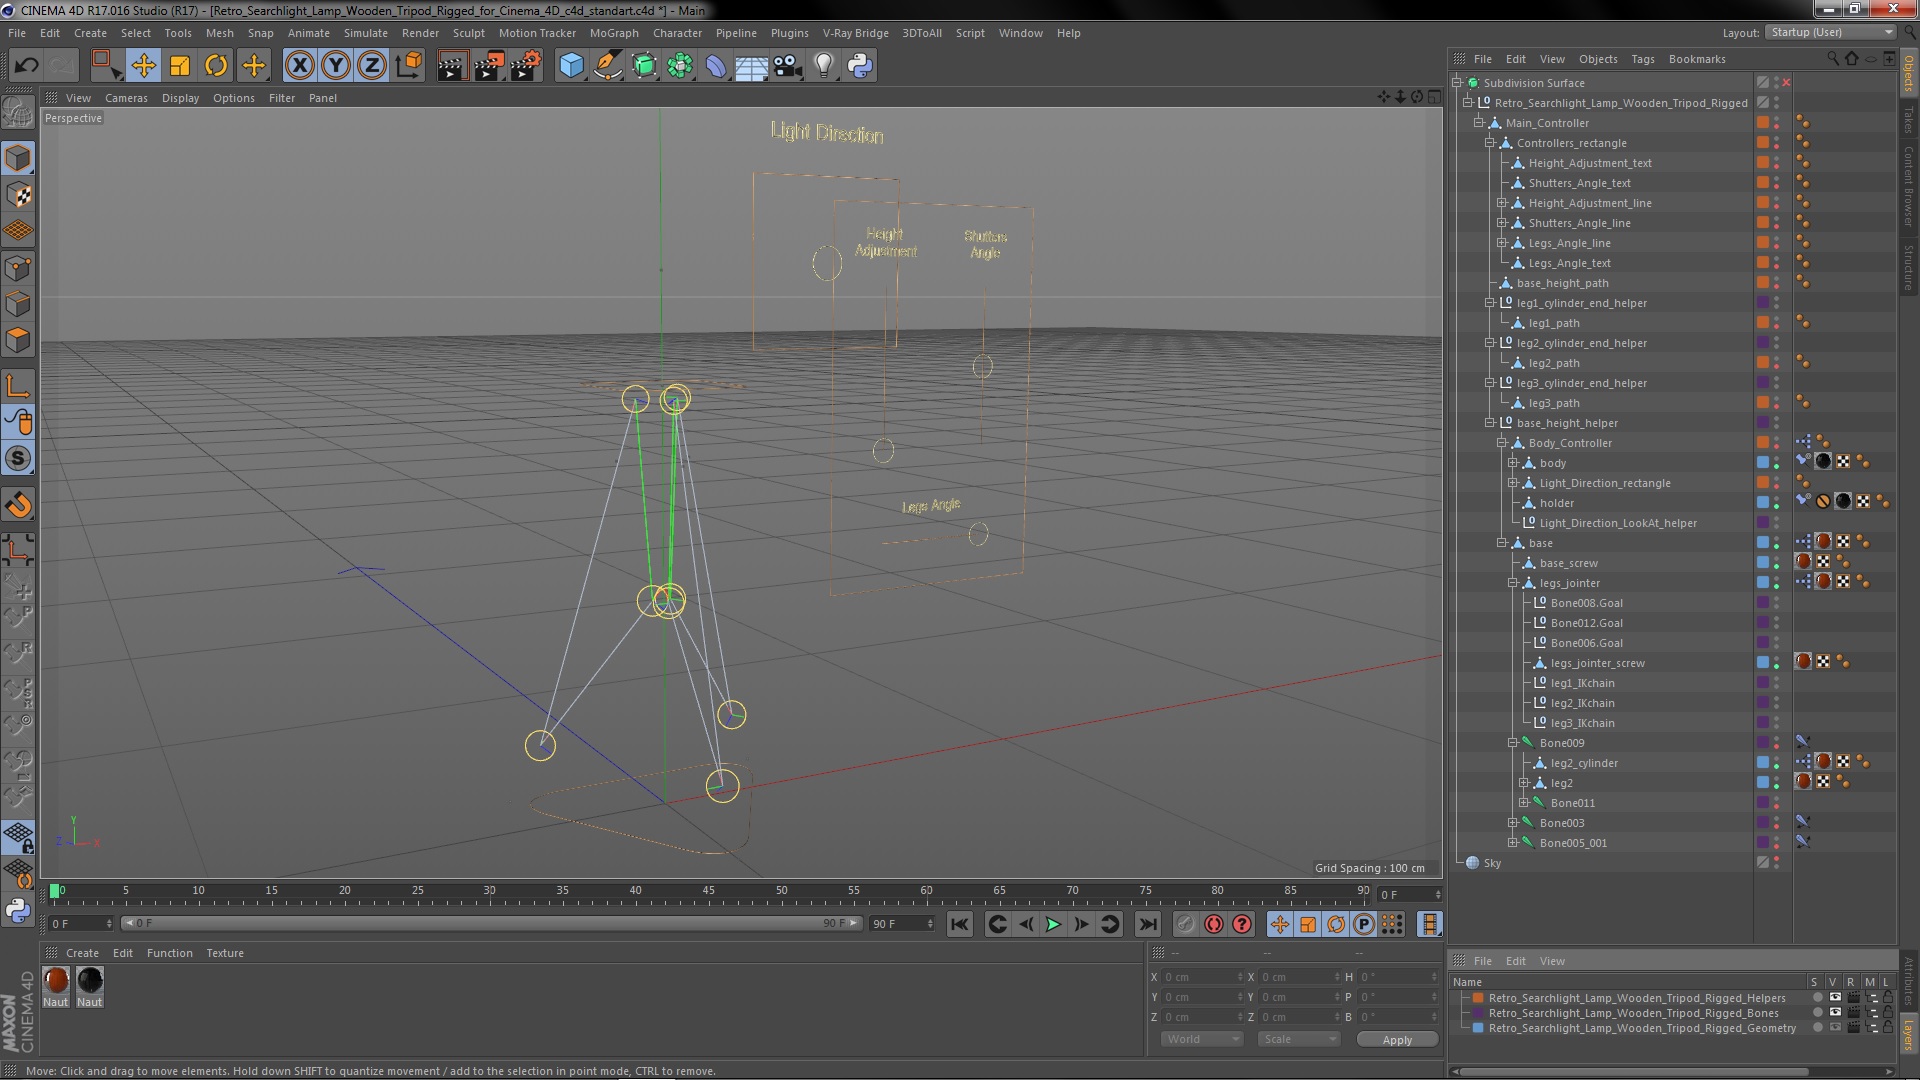Open the Array modeling objects icon
The image size is (1920, 1080).
click(680, 66)
